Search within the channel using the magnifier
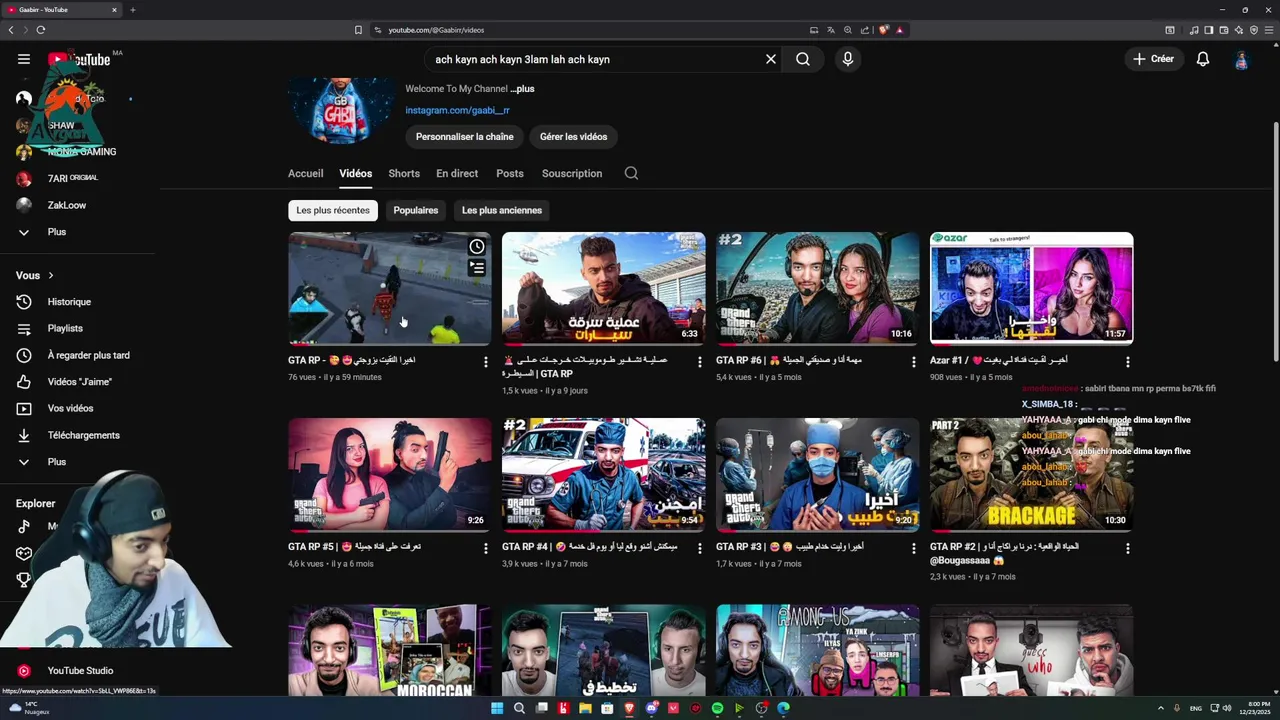This screenshot has height=720, width=1280. tap(631, 173)
